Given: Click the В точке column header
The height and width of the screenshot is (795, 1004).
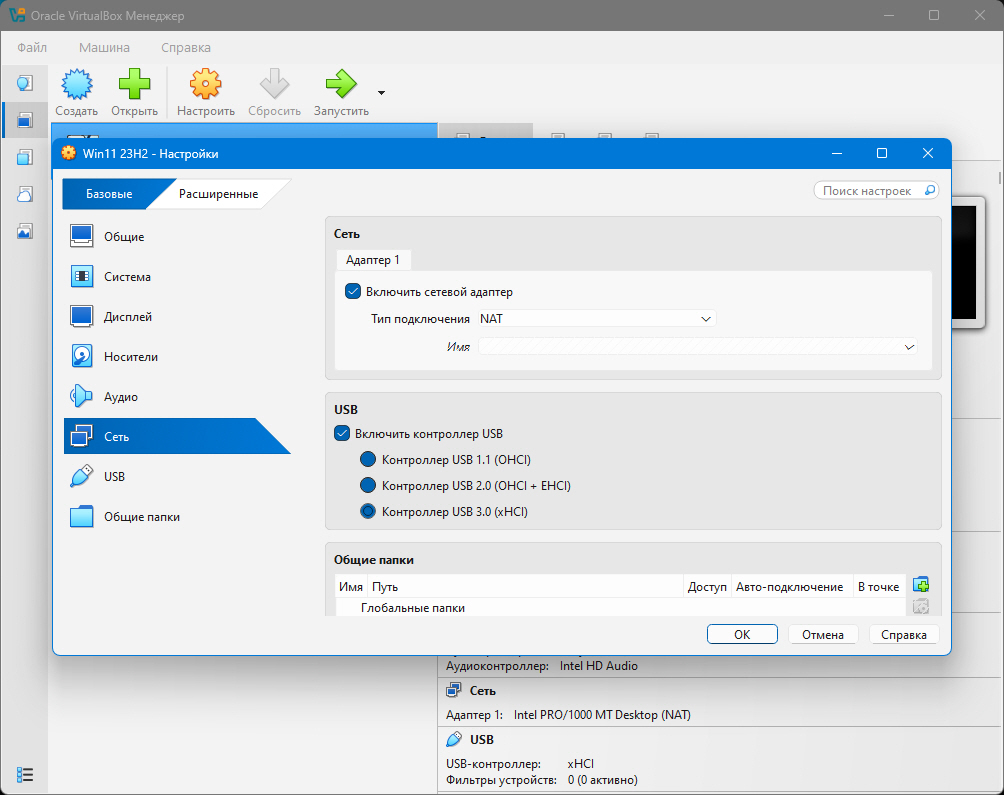Looking at the screenshot, I should [x=878, y=587].
